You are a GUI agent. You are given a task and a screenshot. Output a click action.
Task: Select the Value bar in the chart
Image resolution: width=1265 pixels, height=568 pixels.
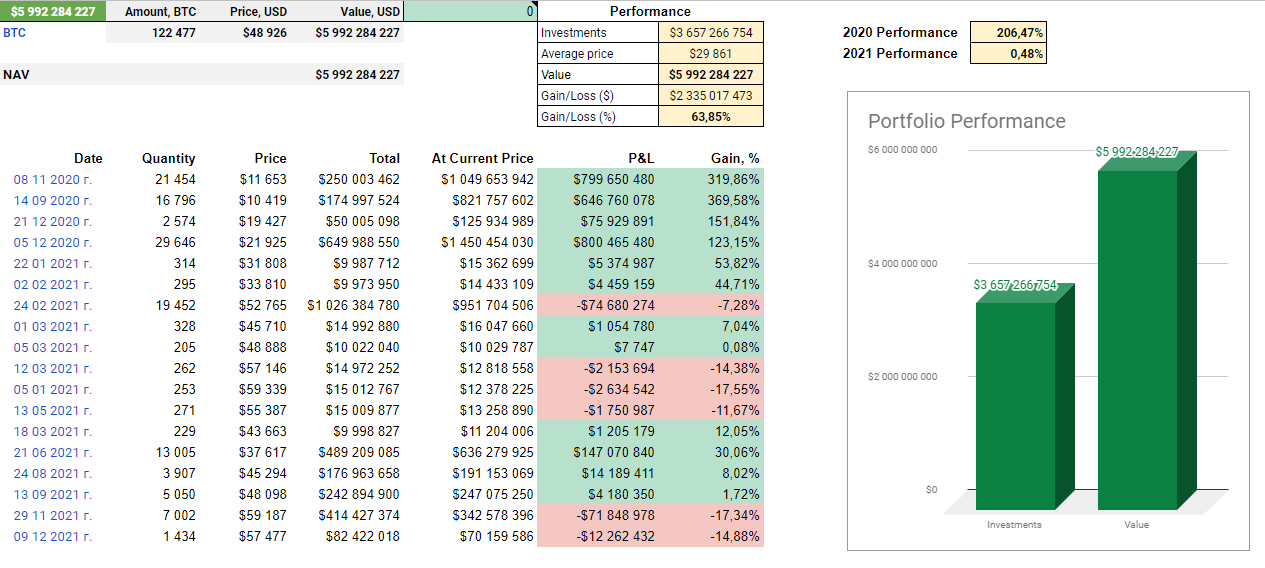(x=1136, y=340)
